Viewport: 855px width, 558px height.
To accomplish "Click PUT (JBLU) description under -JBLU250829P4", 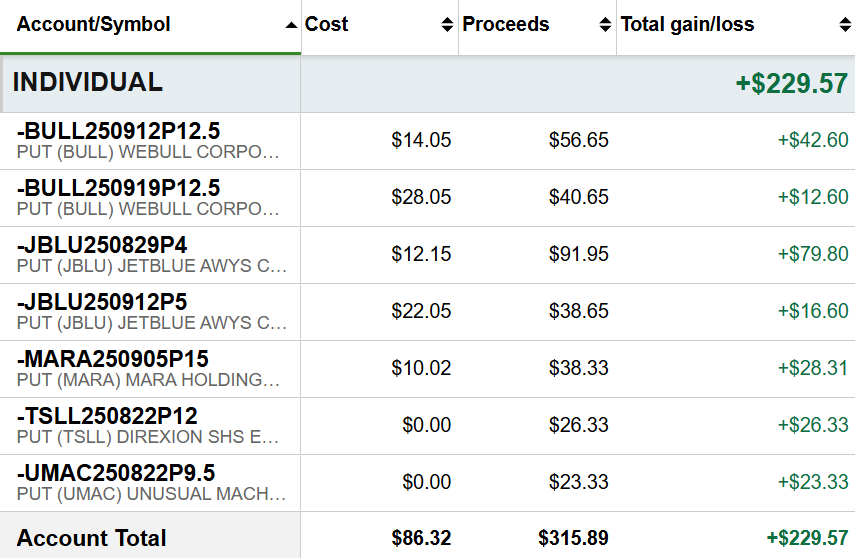I will 152,266.
